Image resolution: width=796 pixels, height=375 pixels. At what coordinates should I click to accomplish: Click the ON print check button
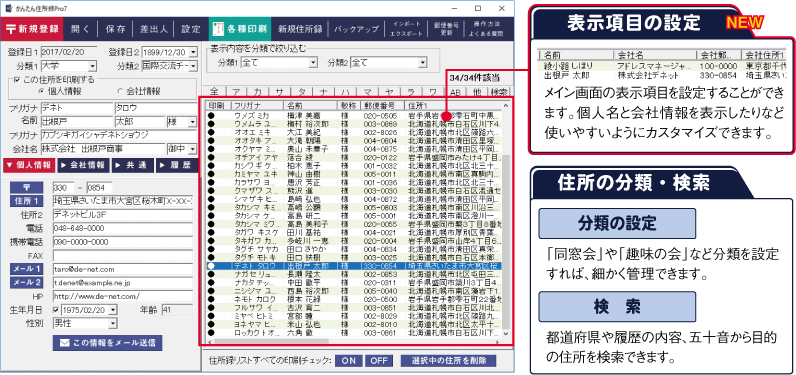click(x=349, y=361)
